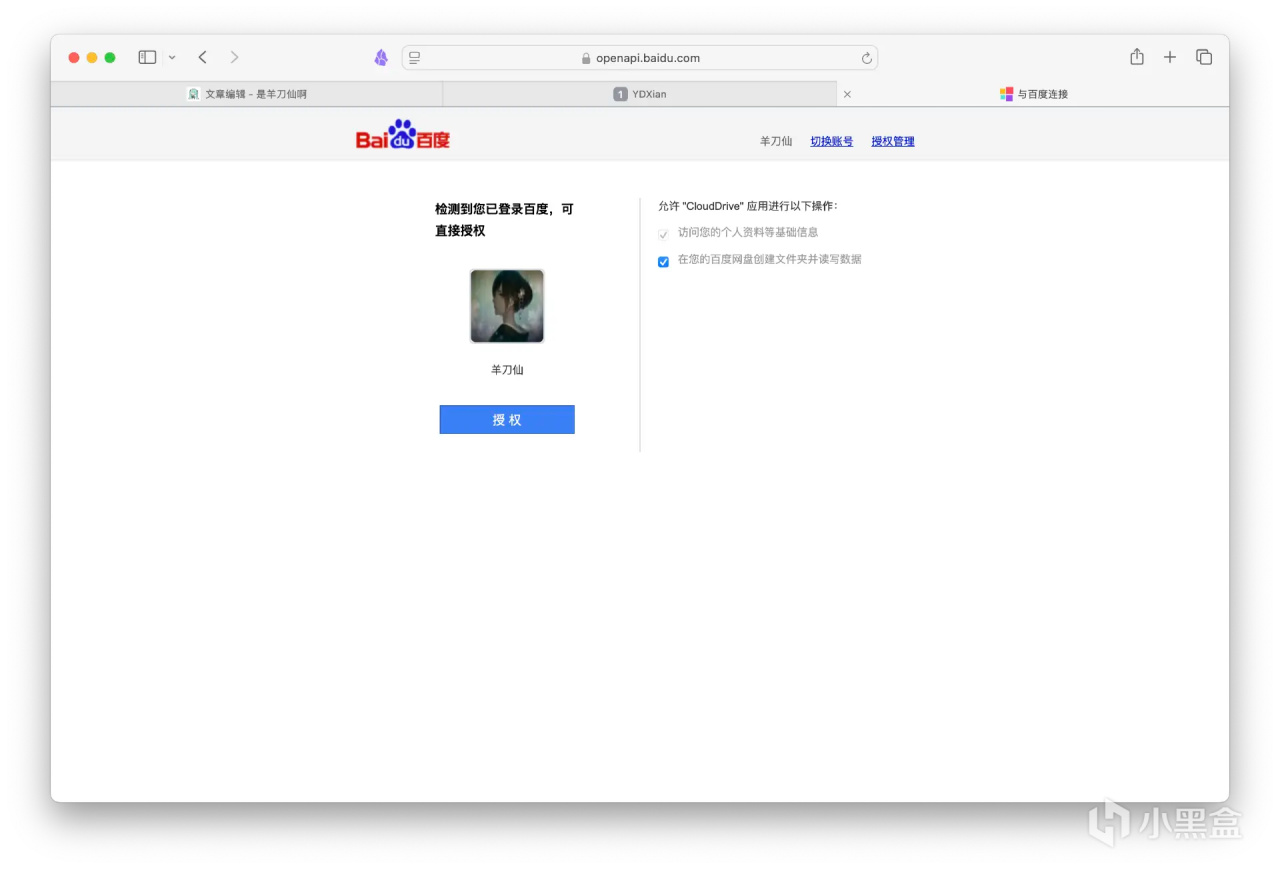Image resolution: width=1280 pixels, height=869 pixels.
Task: Add a new tab with plus icon
Action: pos(1170,57)
